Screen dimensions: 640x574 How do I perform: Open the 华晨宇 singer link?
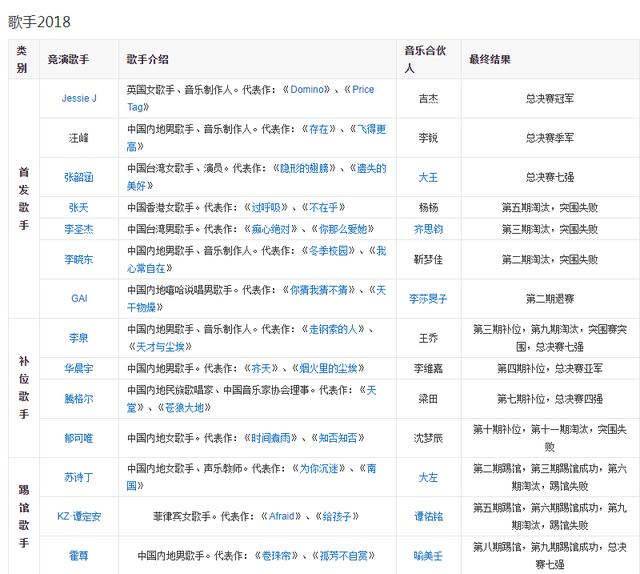coord(79,368)
